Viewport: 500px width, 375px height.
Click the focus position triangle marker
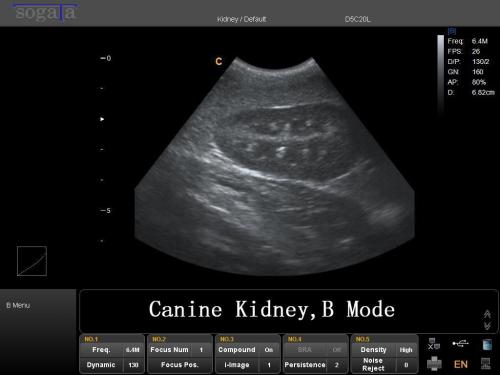pos(102,119)
